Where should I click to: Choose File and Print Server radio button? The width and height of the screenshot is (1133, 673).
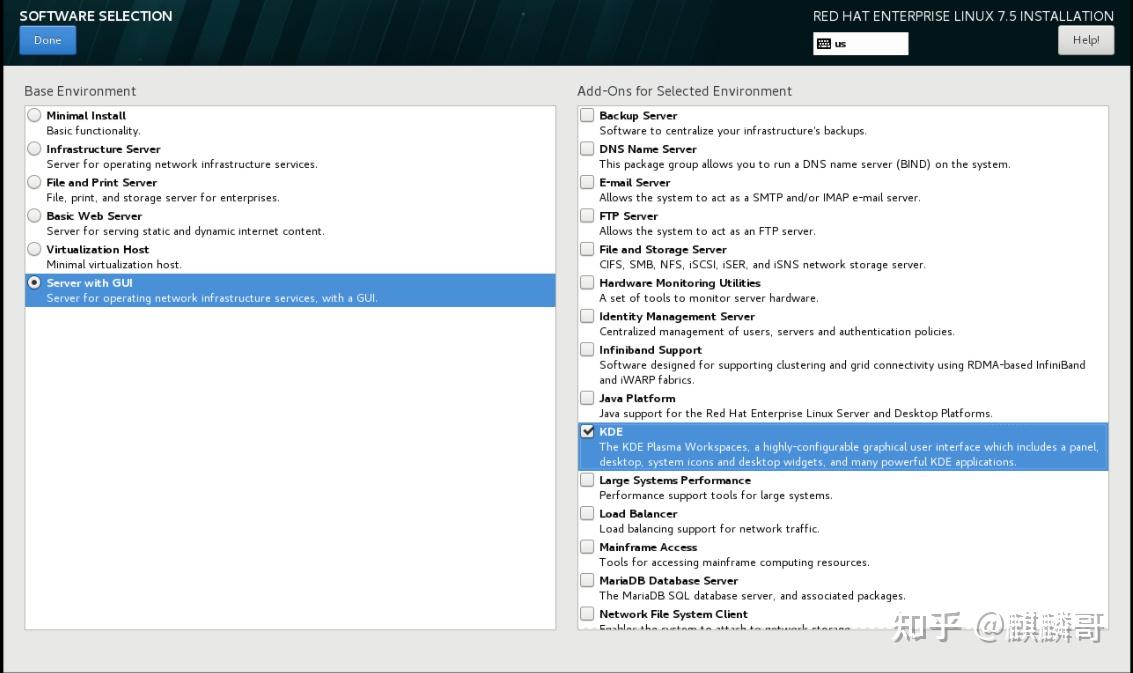point(34,182)
